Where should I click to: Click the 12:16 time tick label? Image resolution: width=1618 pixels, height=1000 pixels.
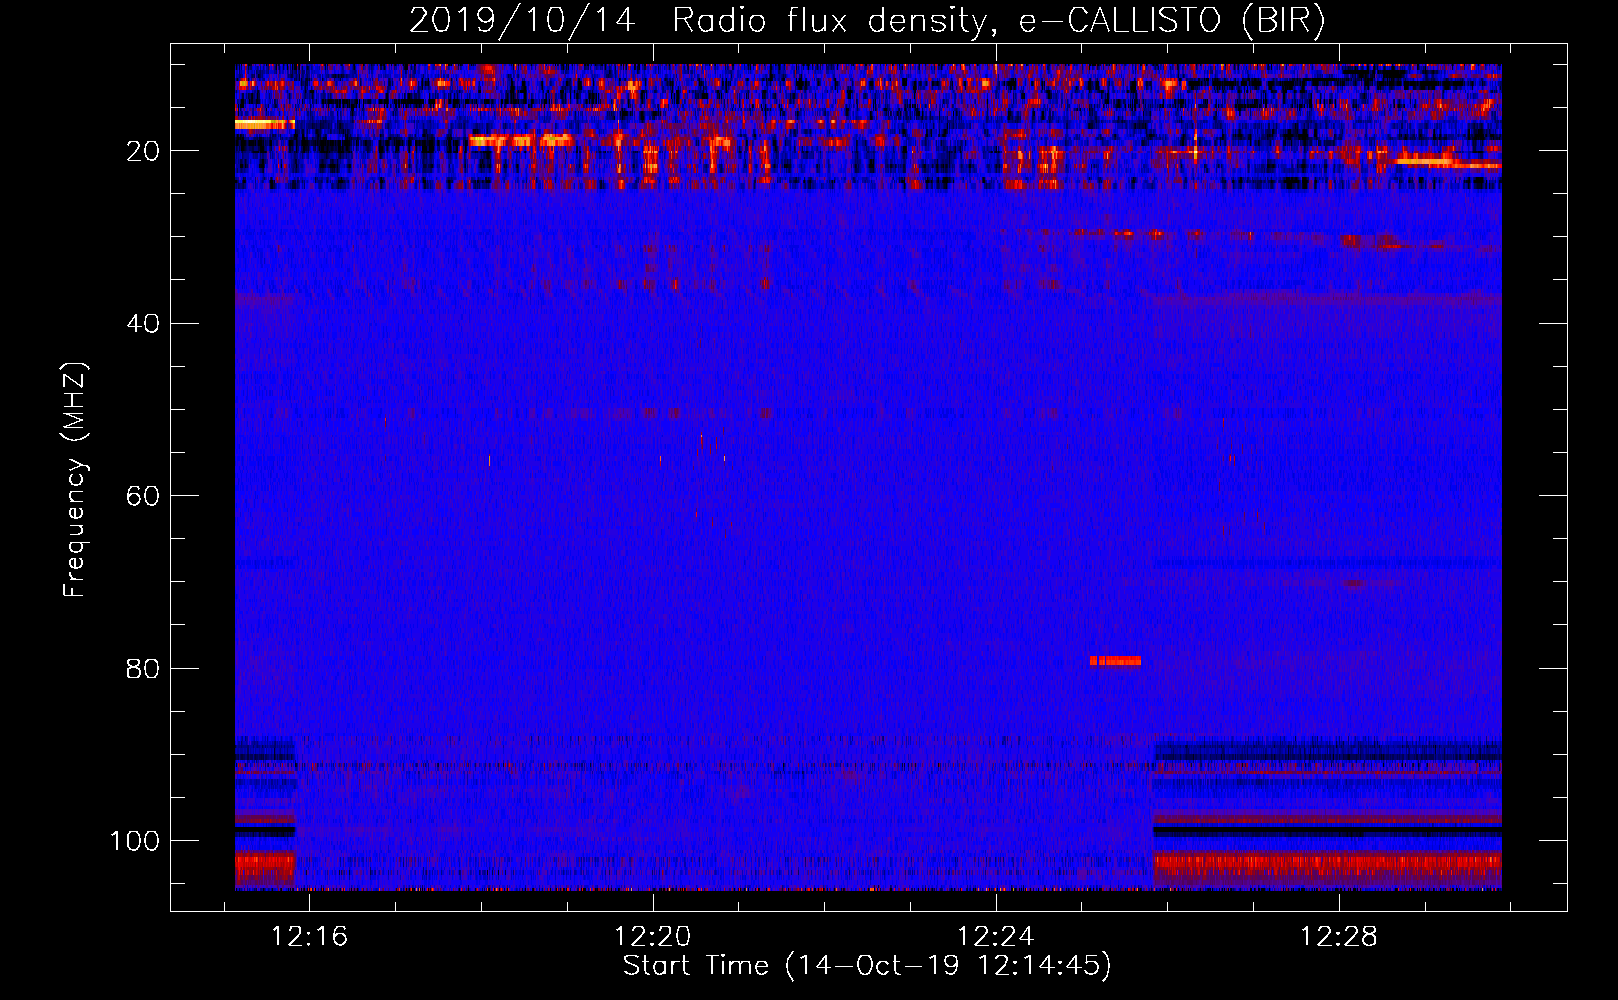[310, 937]
